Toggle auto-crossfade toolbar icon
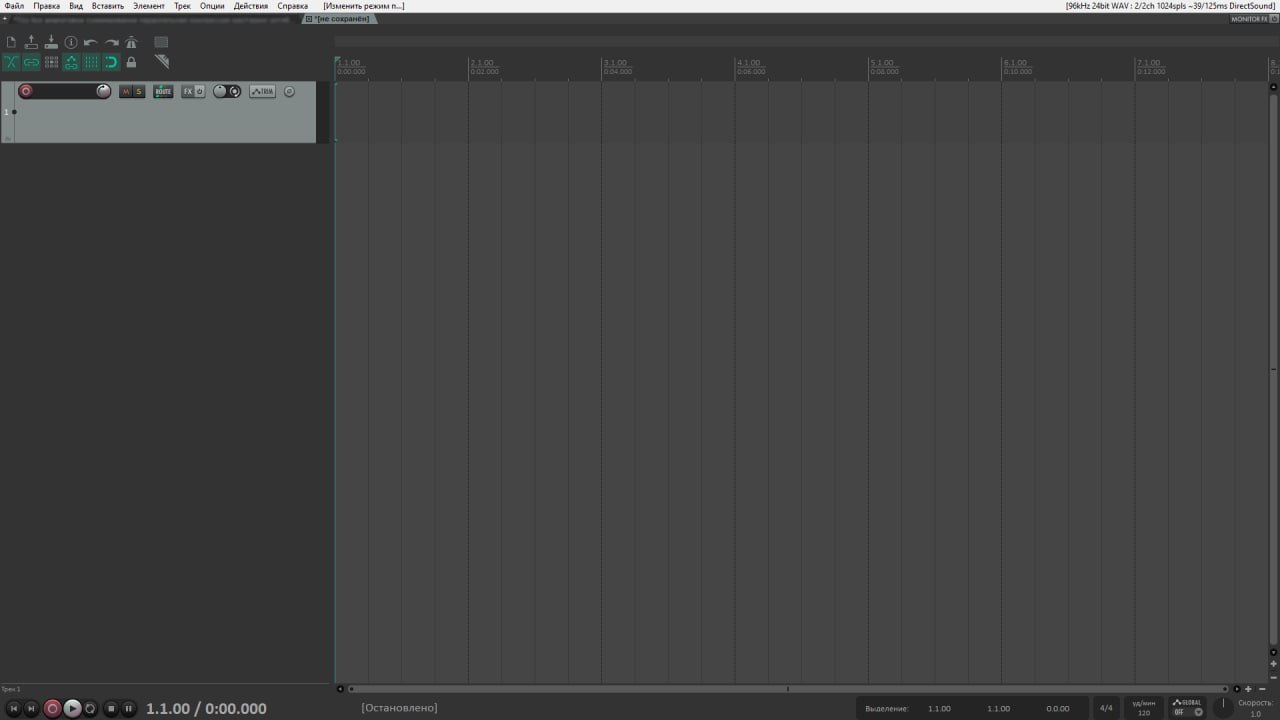The image size is (1280, 720). point(11,62)
